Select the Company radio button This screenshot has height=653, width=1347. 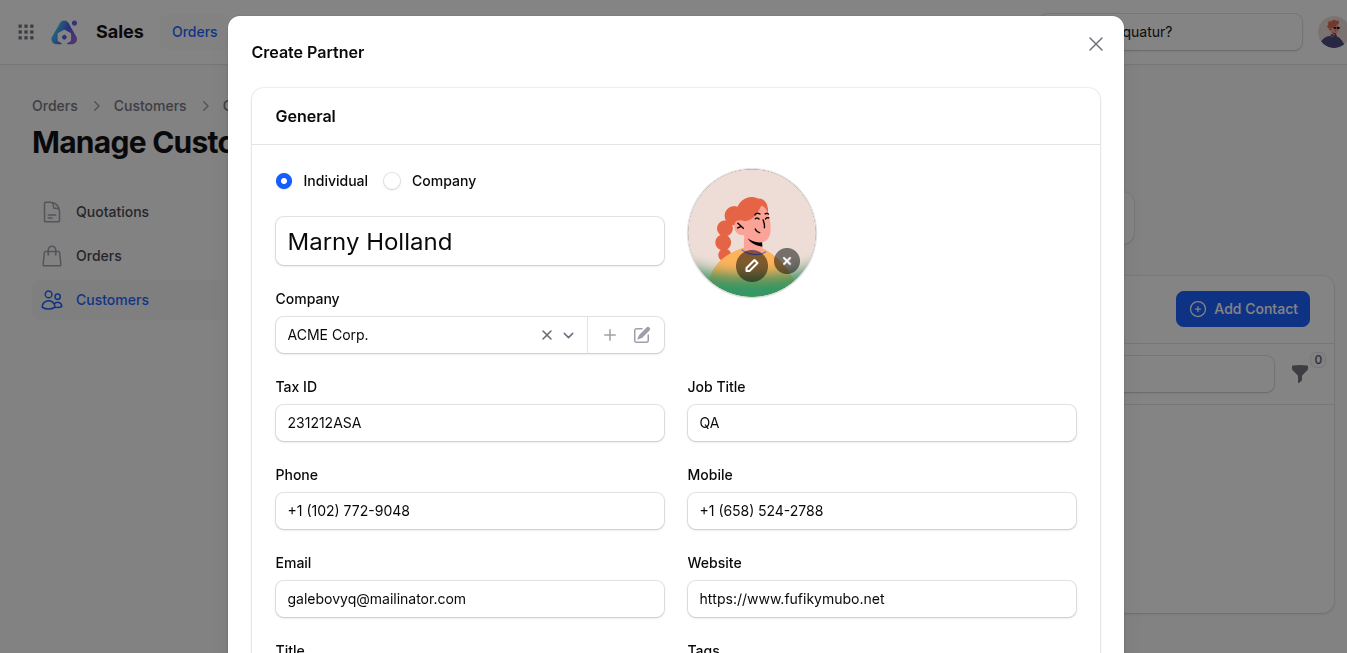tap(391, 181)
